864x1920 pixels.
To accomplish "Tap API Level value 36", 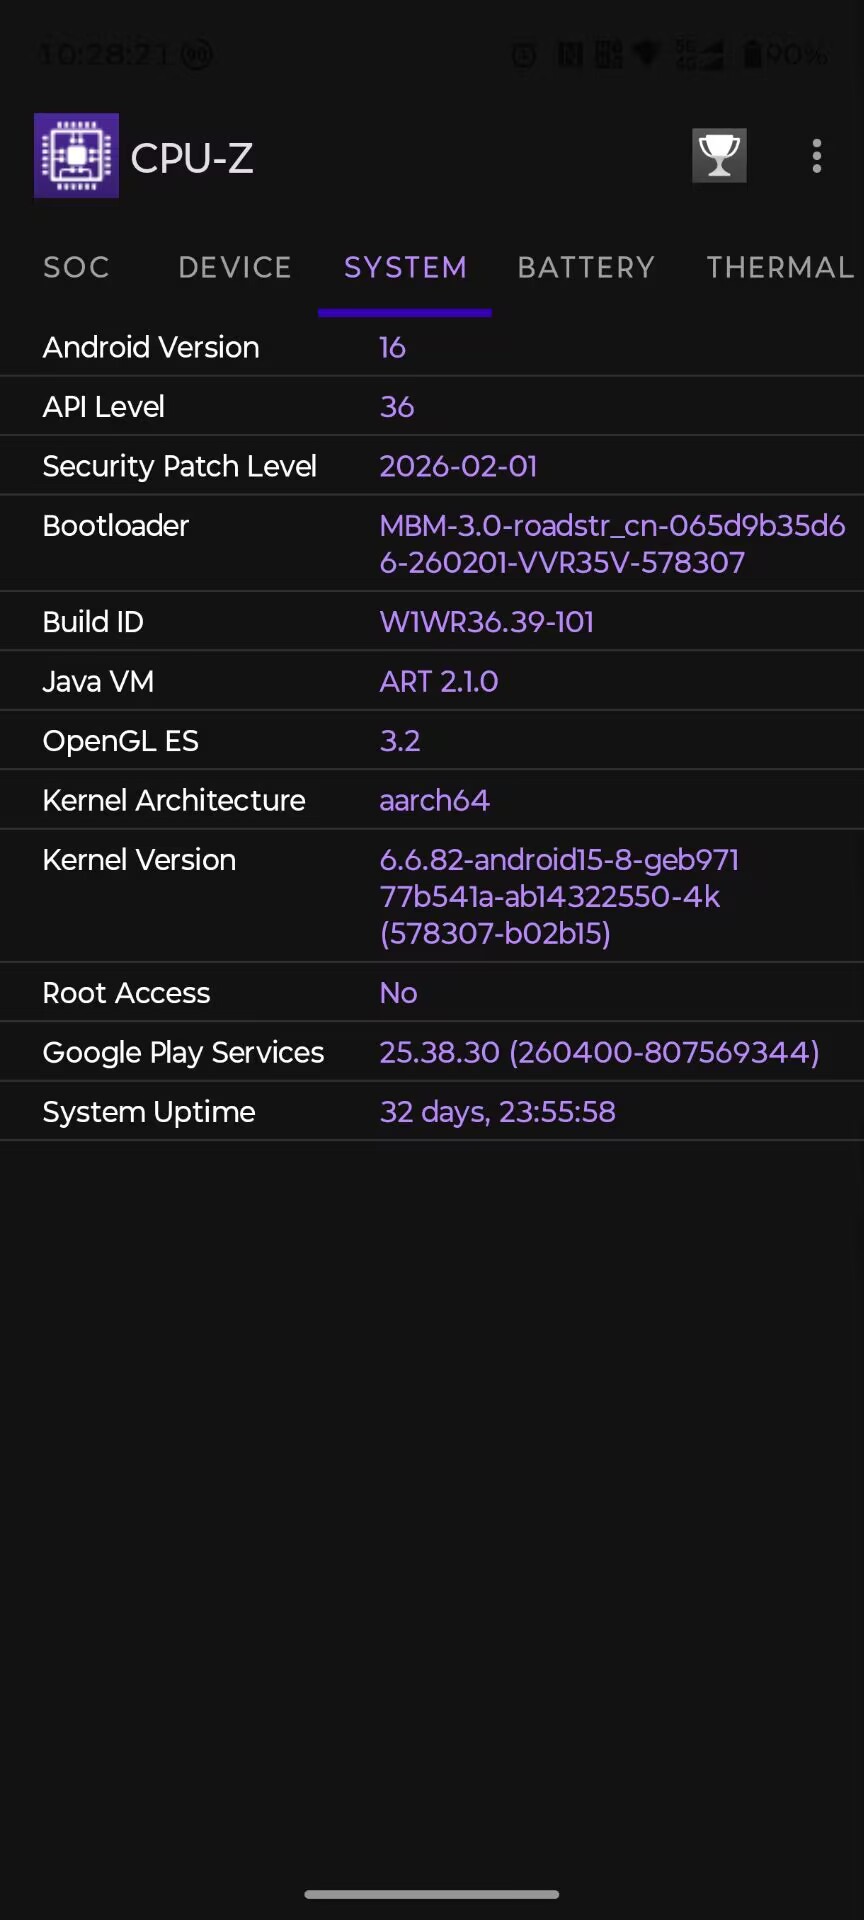I will (x=397, y=407).
